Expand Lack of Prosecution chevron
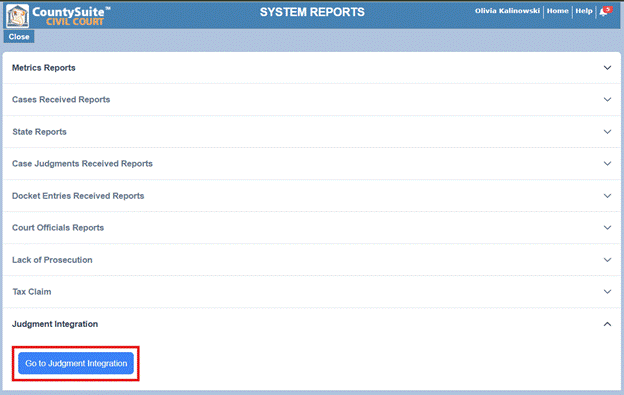 pos(607,260)
